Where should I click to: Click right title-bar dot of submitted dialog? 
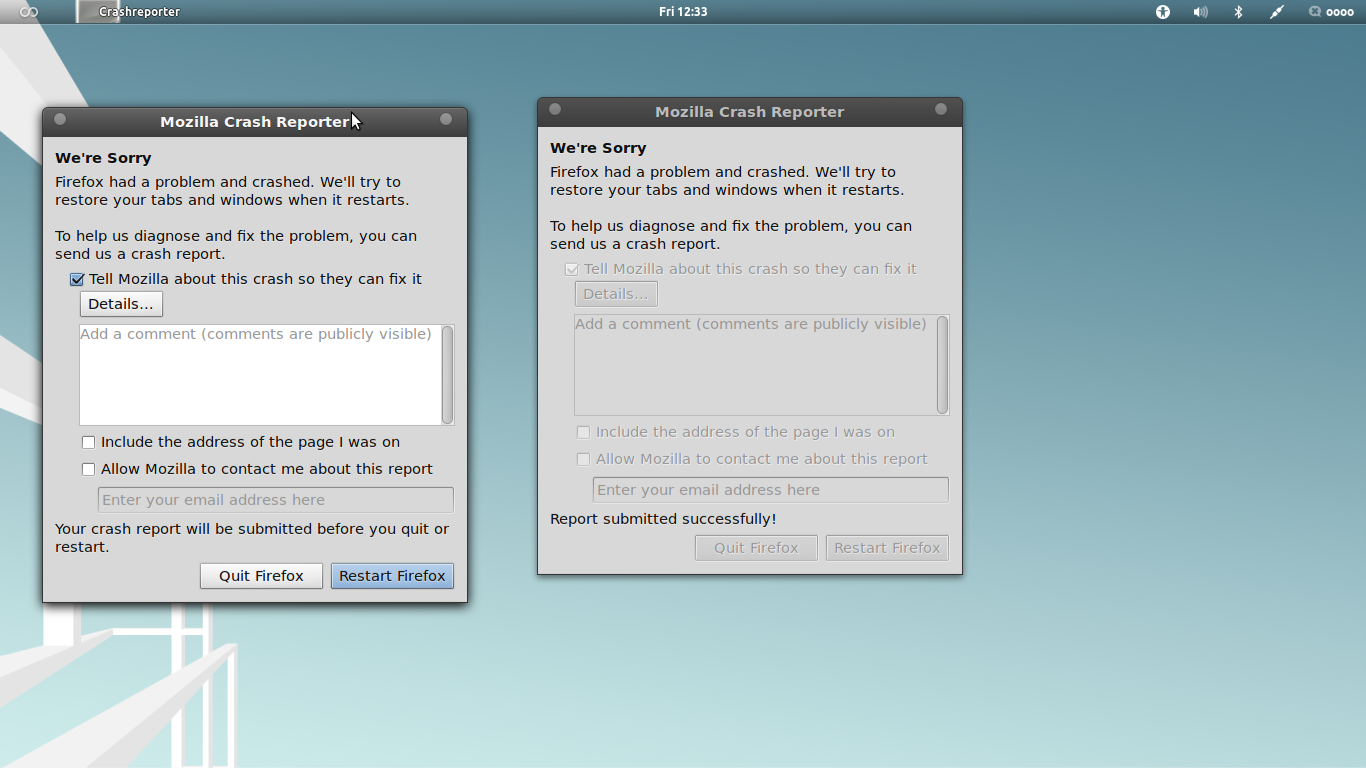(941, 109)
